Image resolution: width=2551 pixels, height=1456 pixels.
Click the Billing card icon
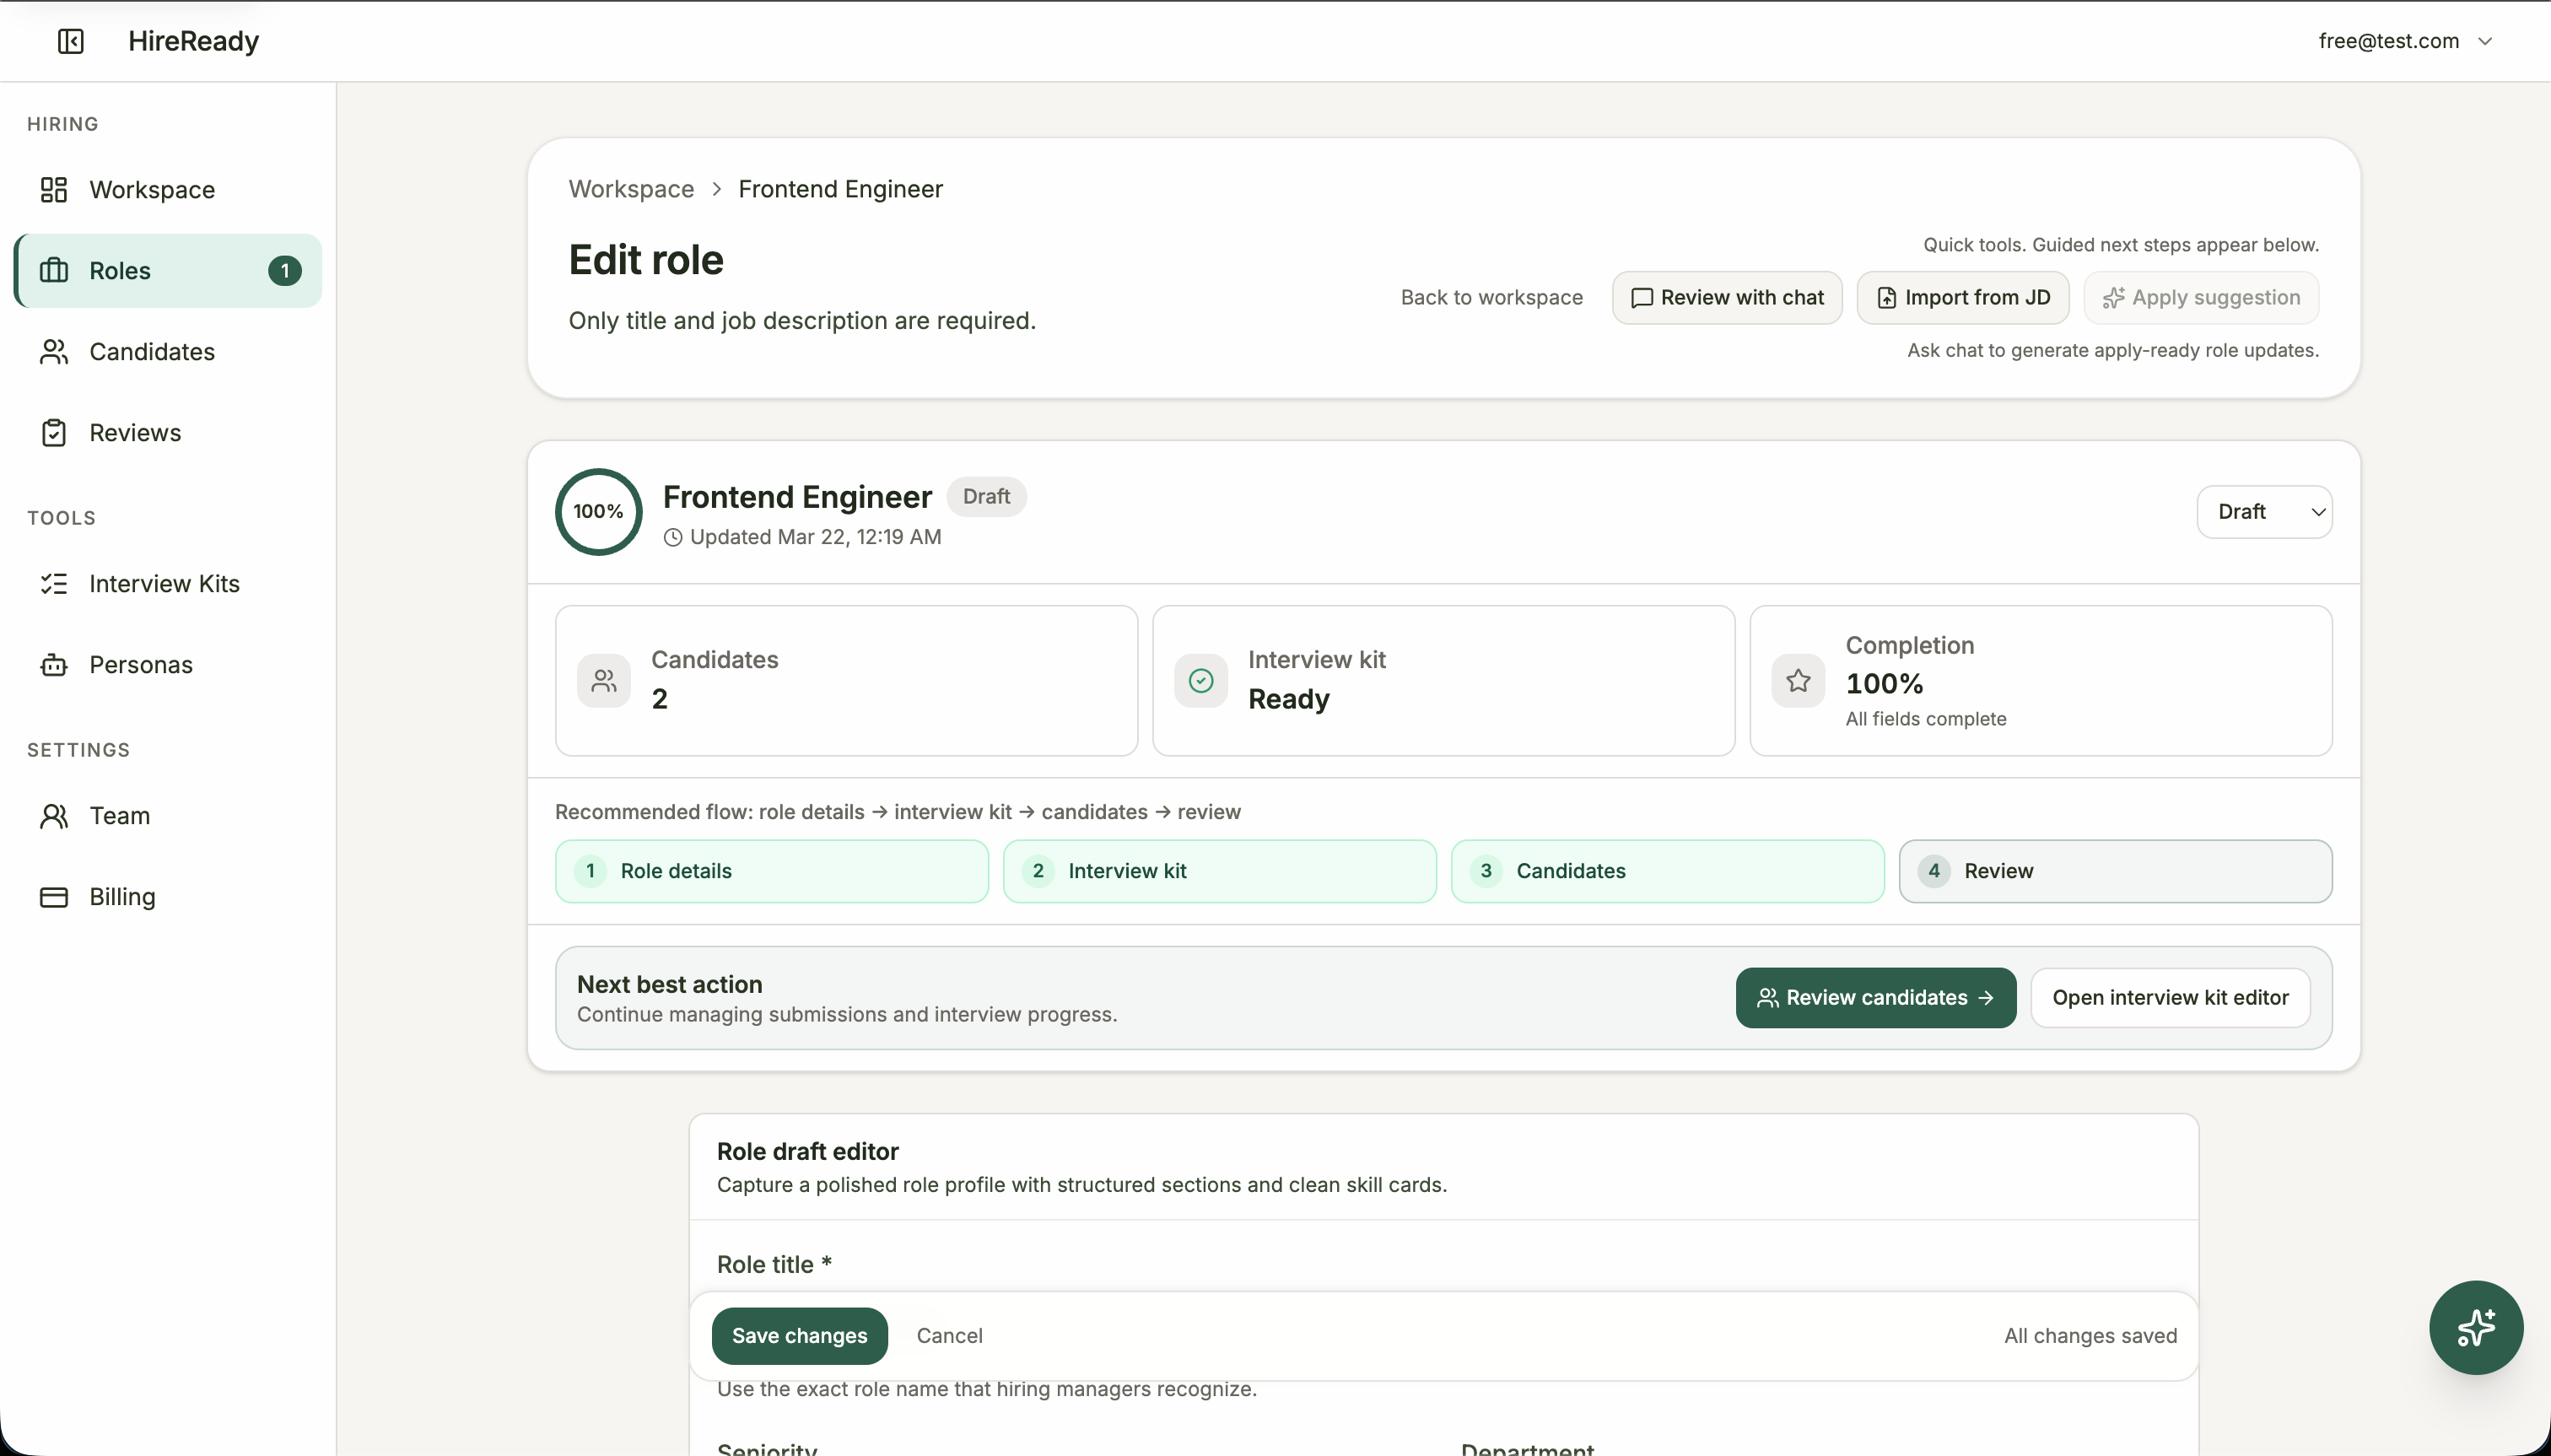55,896
